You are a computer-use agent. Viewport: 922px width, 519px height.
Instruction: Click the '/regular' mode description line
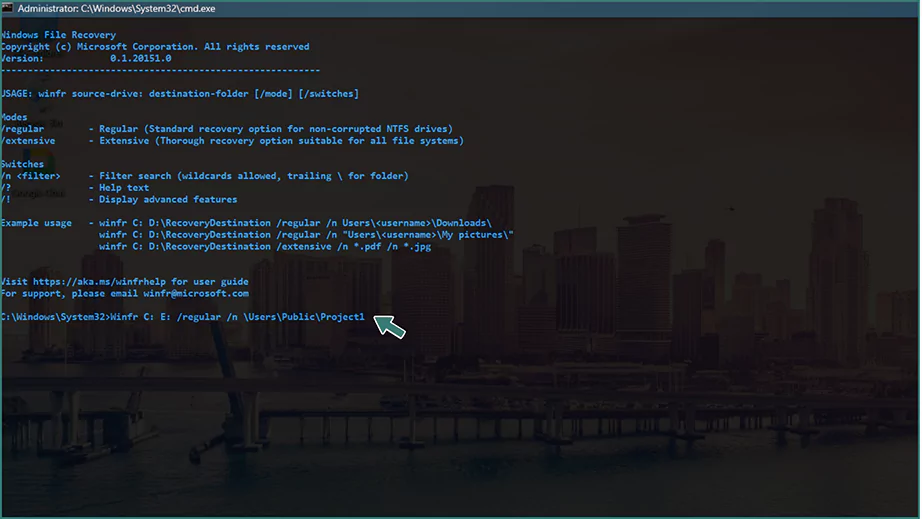(x=226, y=129)
